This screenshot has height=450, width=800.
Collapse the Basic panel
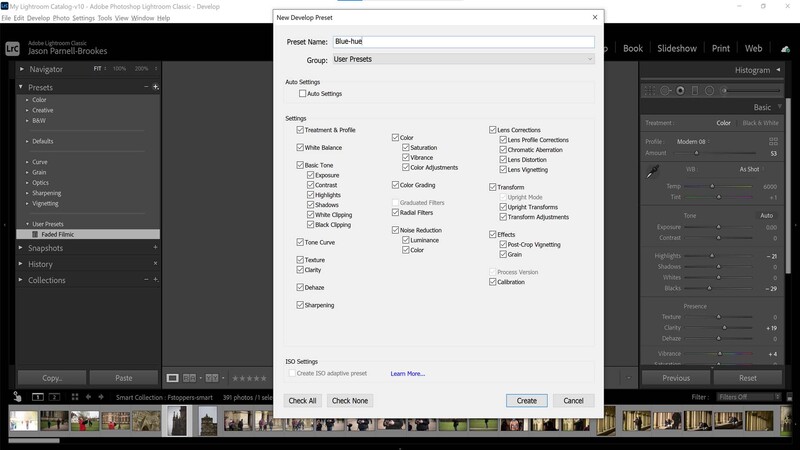[779, 107]
